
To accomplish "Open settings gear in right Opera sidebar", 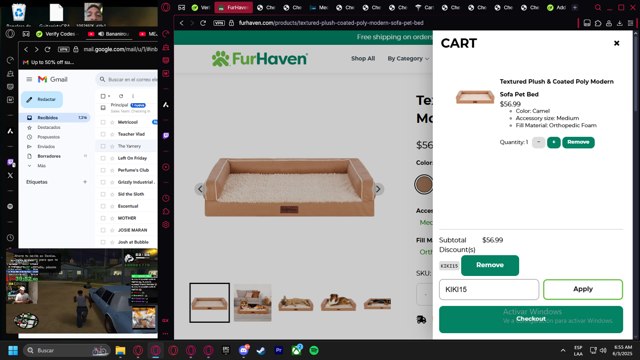I will [x=166, y=224].
